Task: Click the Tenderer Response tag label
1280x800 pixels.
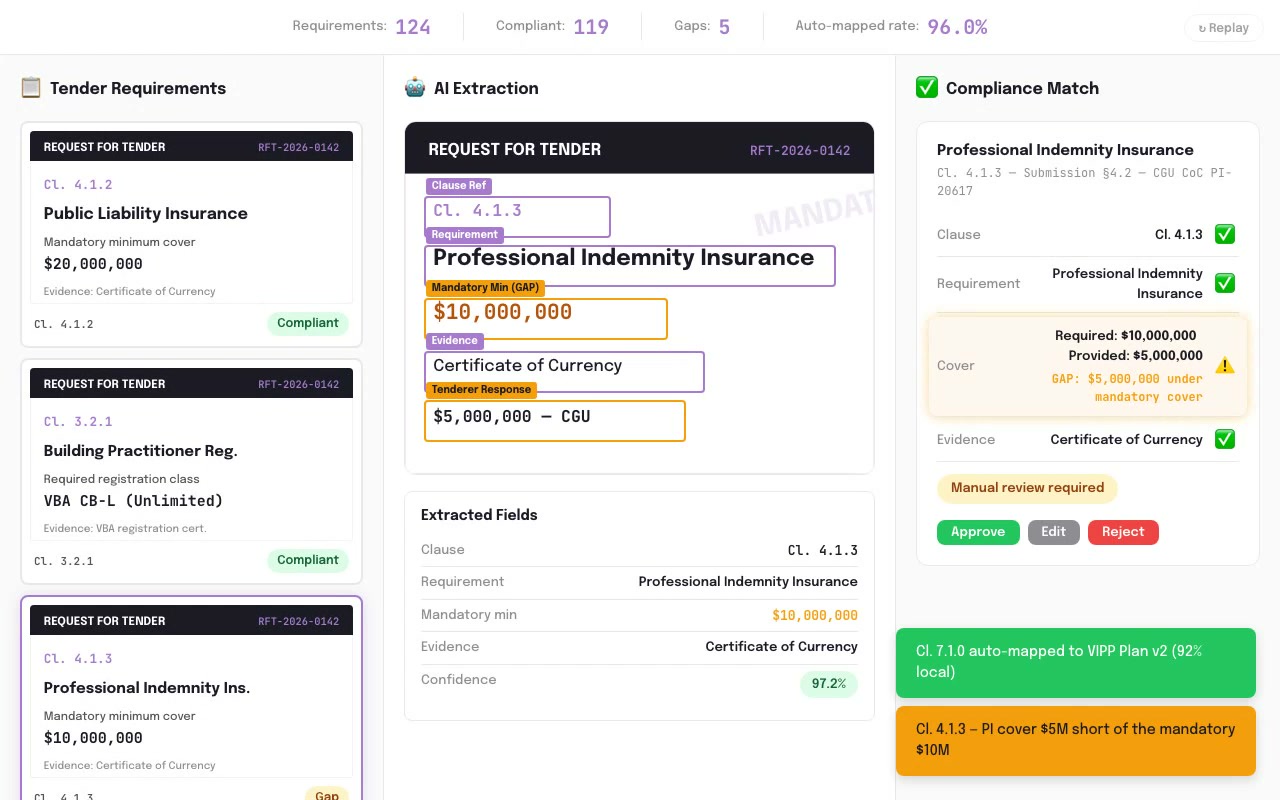Action: (481, 390)
